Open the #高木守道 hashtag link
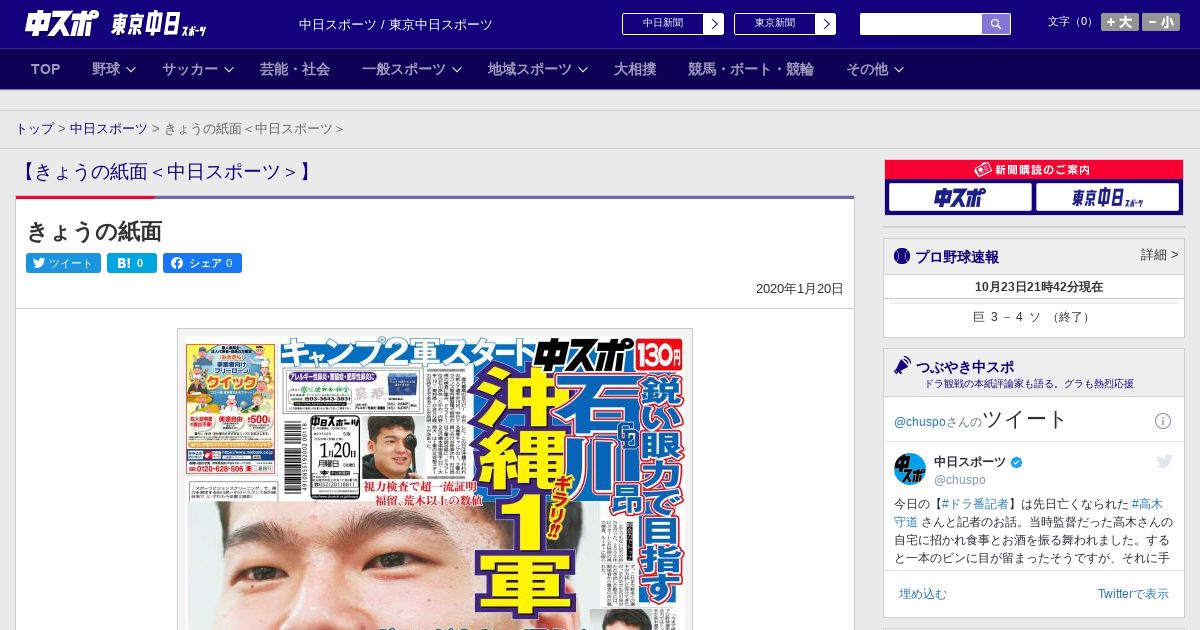The width and height of the screenshot is (1200, 630). (x=1147, y=504)
